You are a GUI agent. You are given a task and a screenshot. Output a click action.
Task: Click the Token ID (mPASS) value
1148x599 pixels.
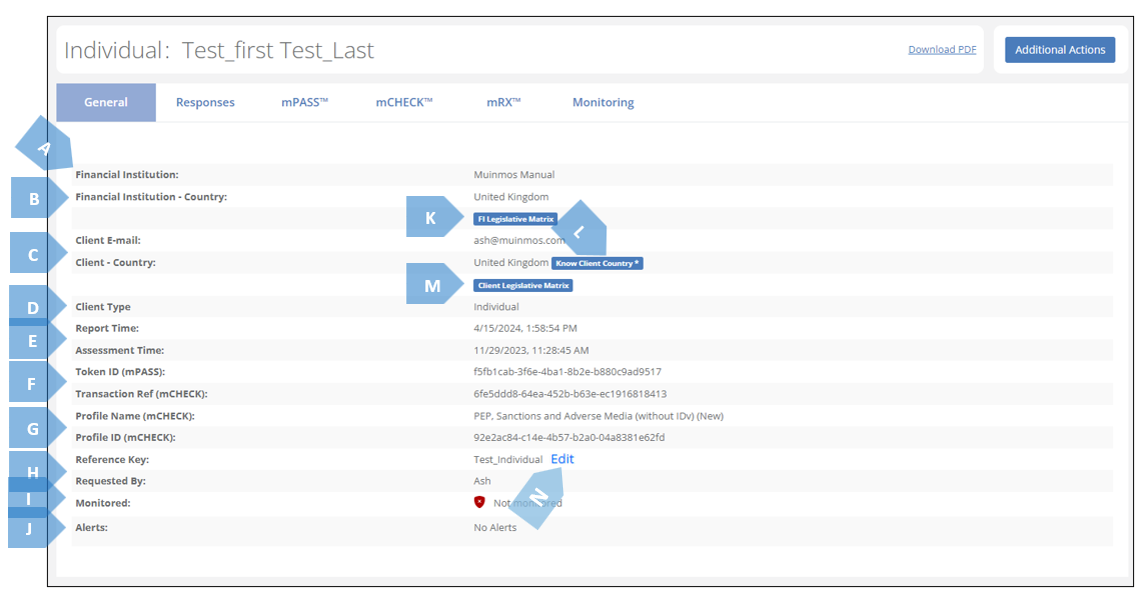(567, 372)
